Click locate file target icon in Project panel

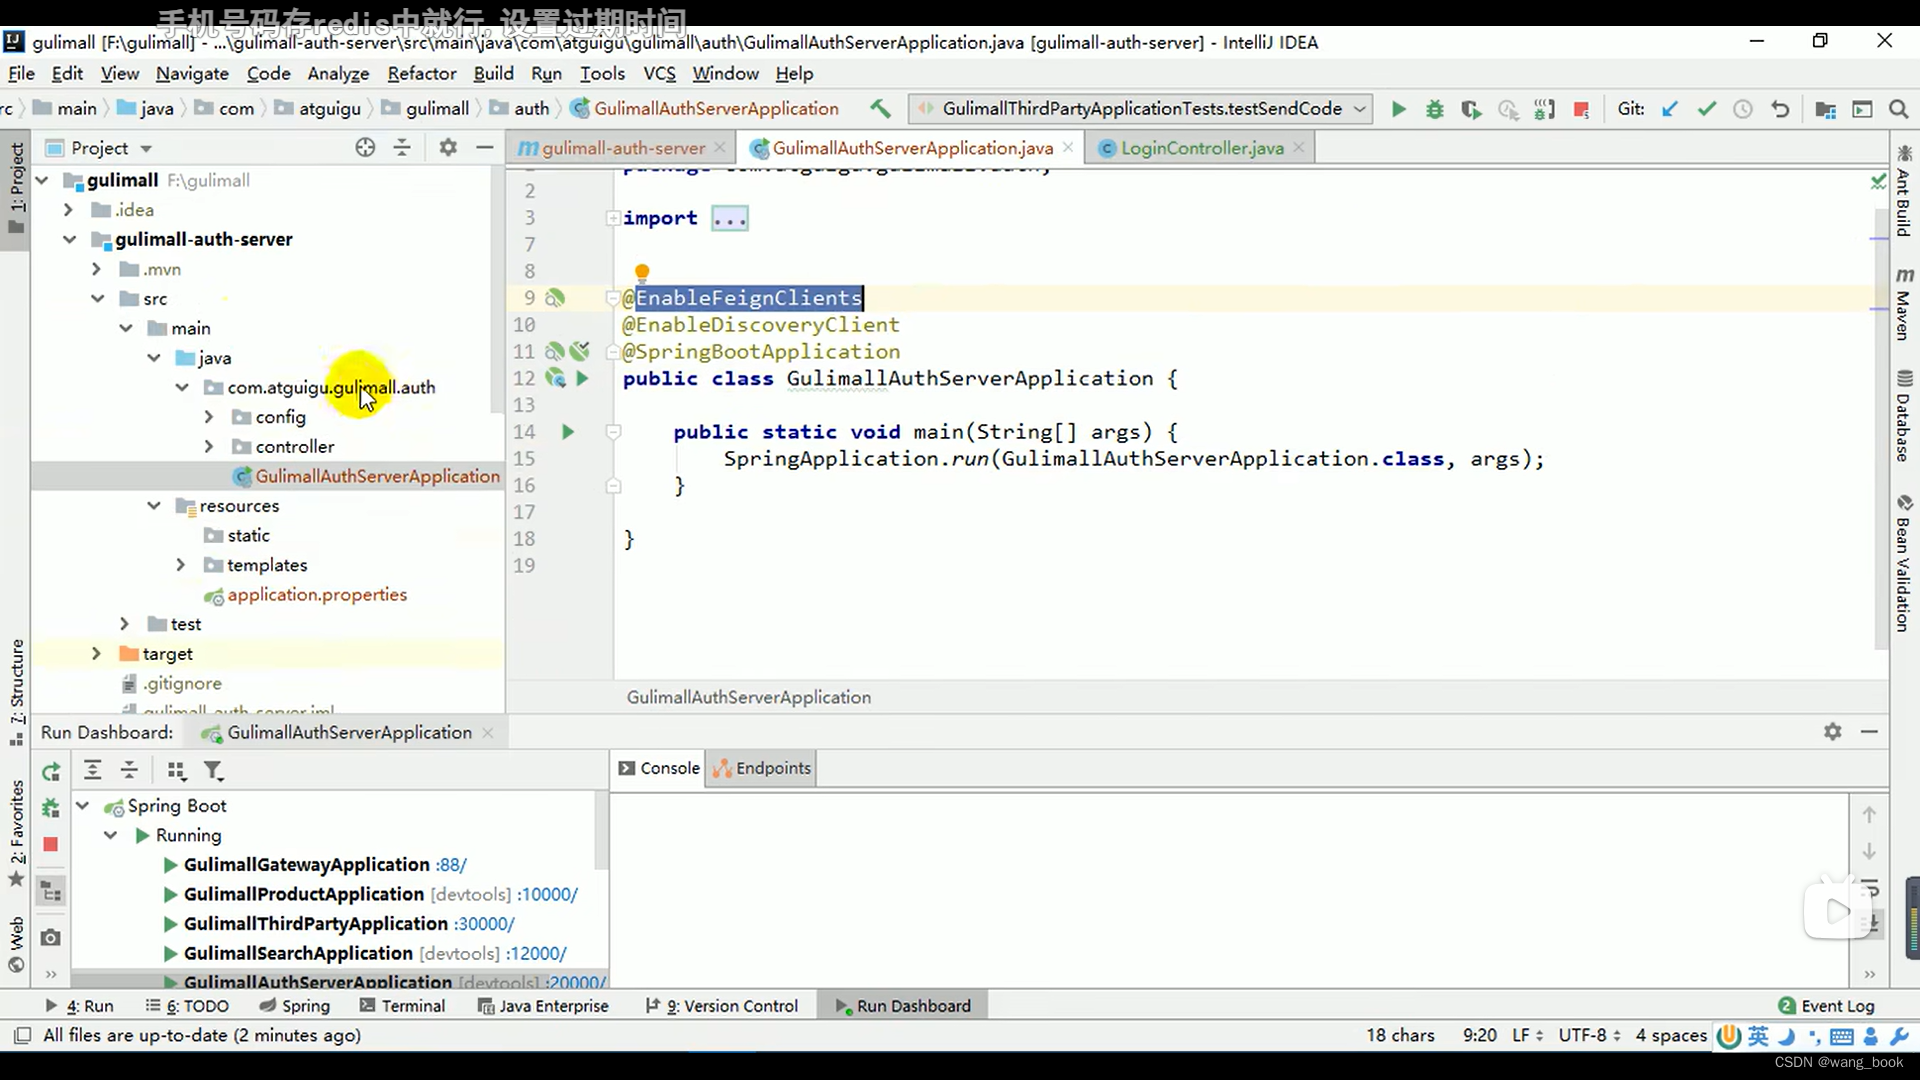365,148
